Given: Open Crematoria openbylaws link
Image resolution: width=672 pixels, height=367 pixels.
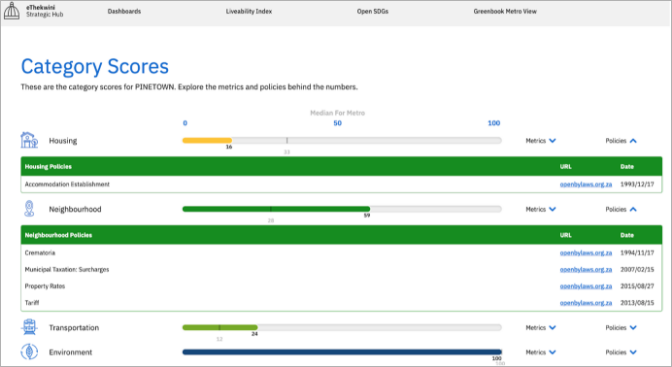Looking at the screenshot, I should pos(586,253).
